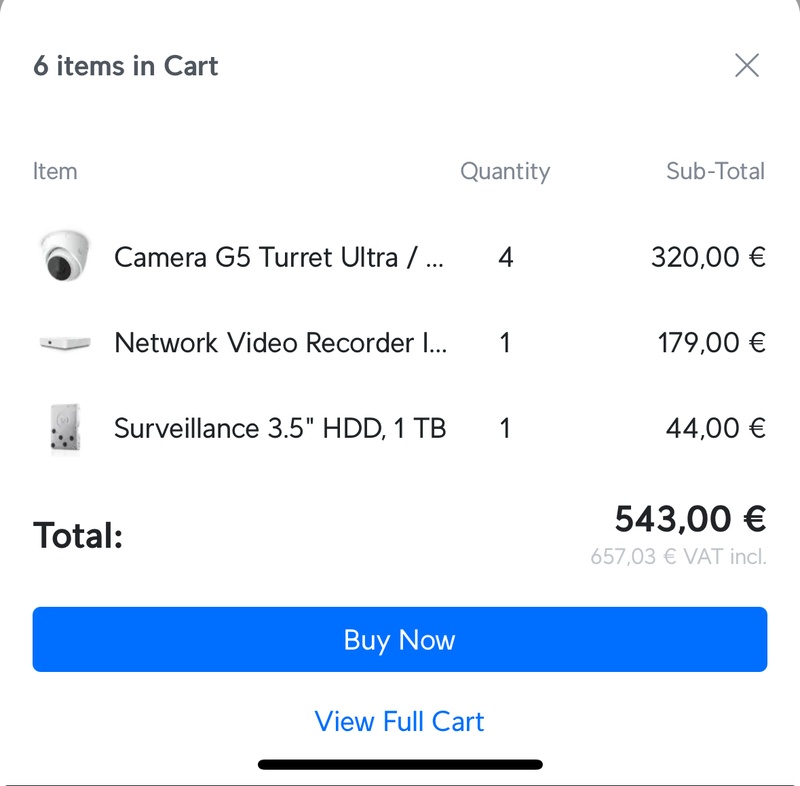The height and width of the screenshot is (786, 800).
Task: Open the Network Video Recorder item name
Action: [x=281, y=343]
